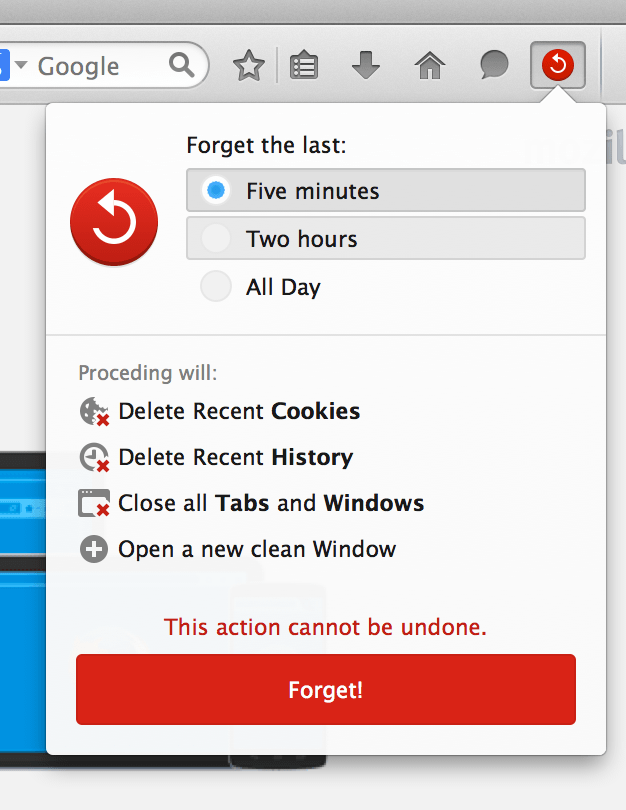This screenshot has height=810, width=626.
Task: Select the Five minutes radio option
Action: [x=216, y=190]
